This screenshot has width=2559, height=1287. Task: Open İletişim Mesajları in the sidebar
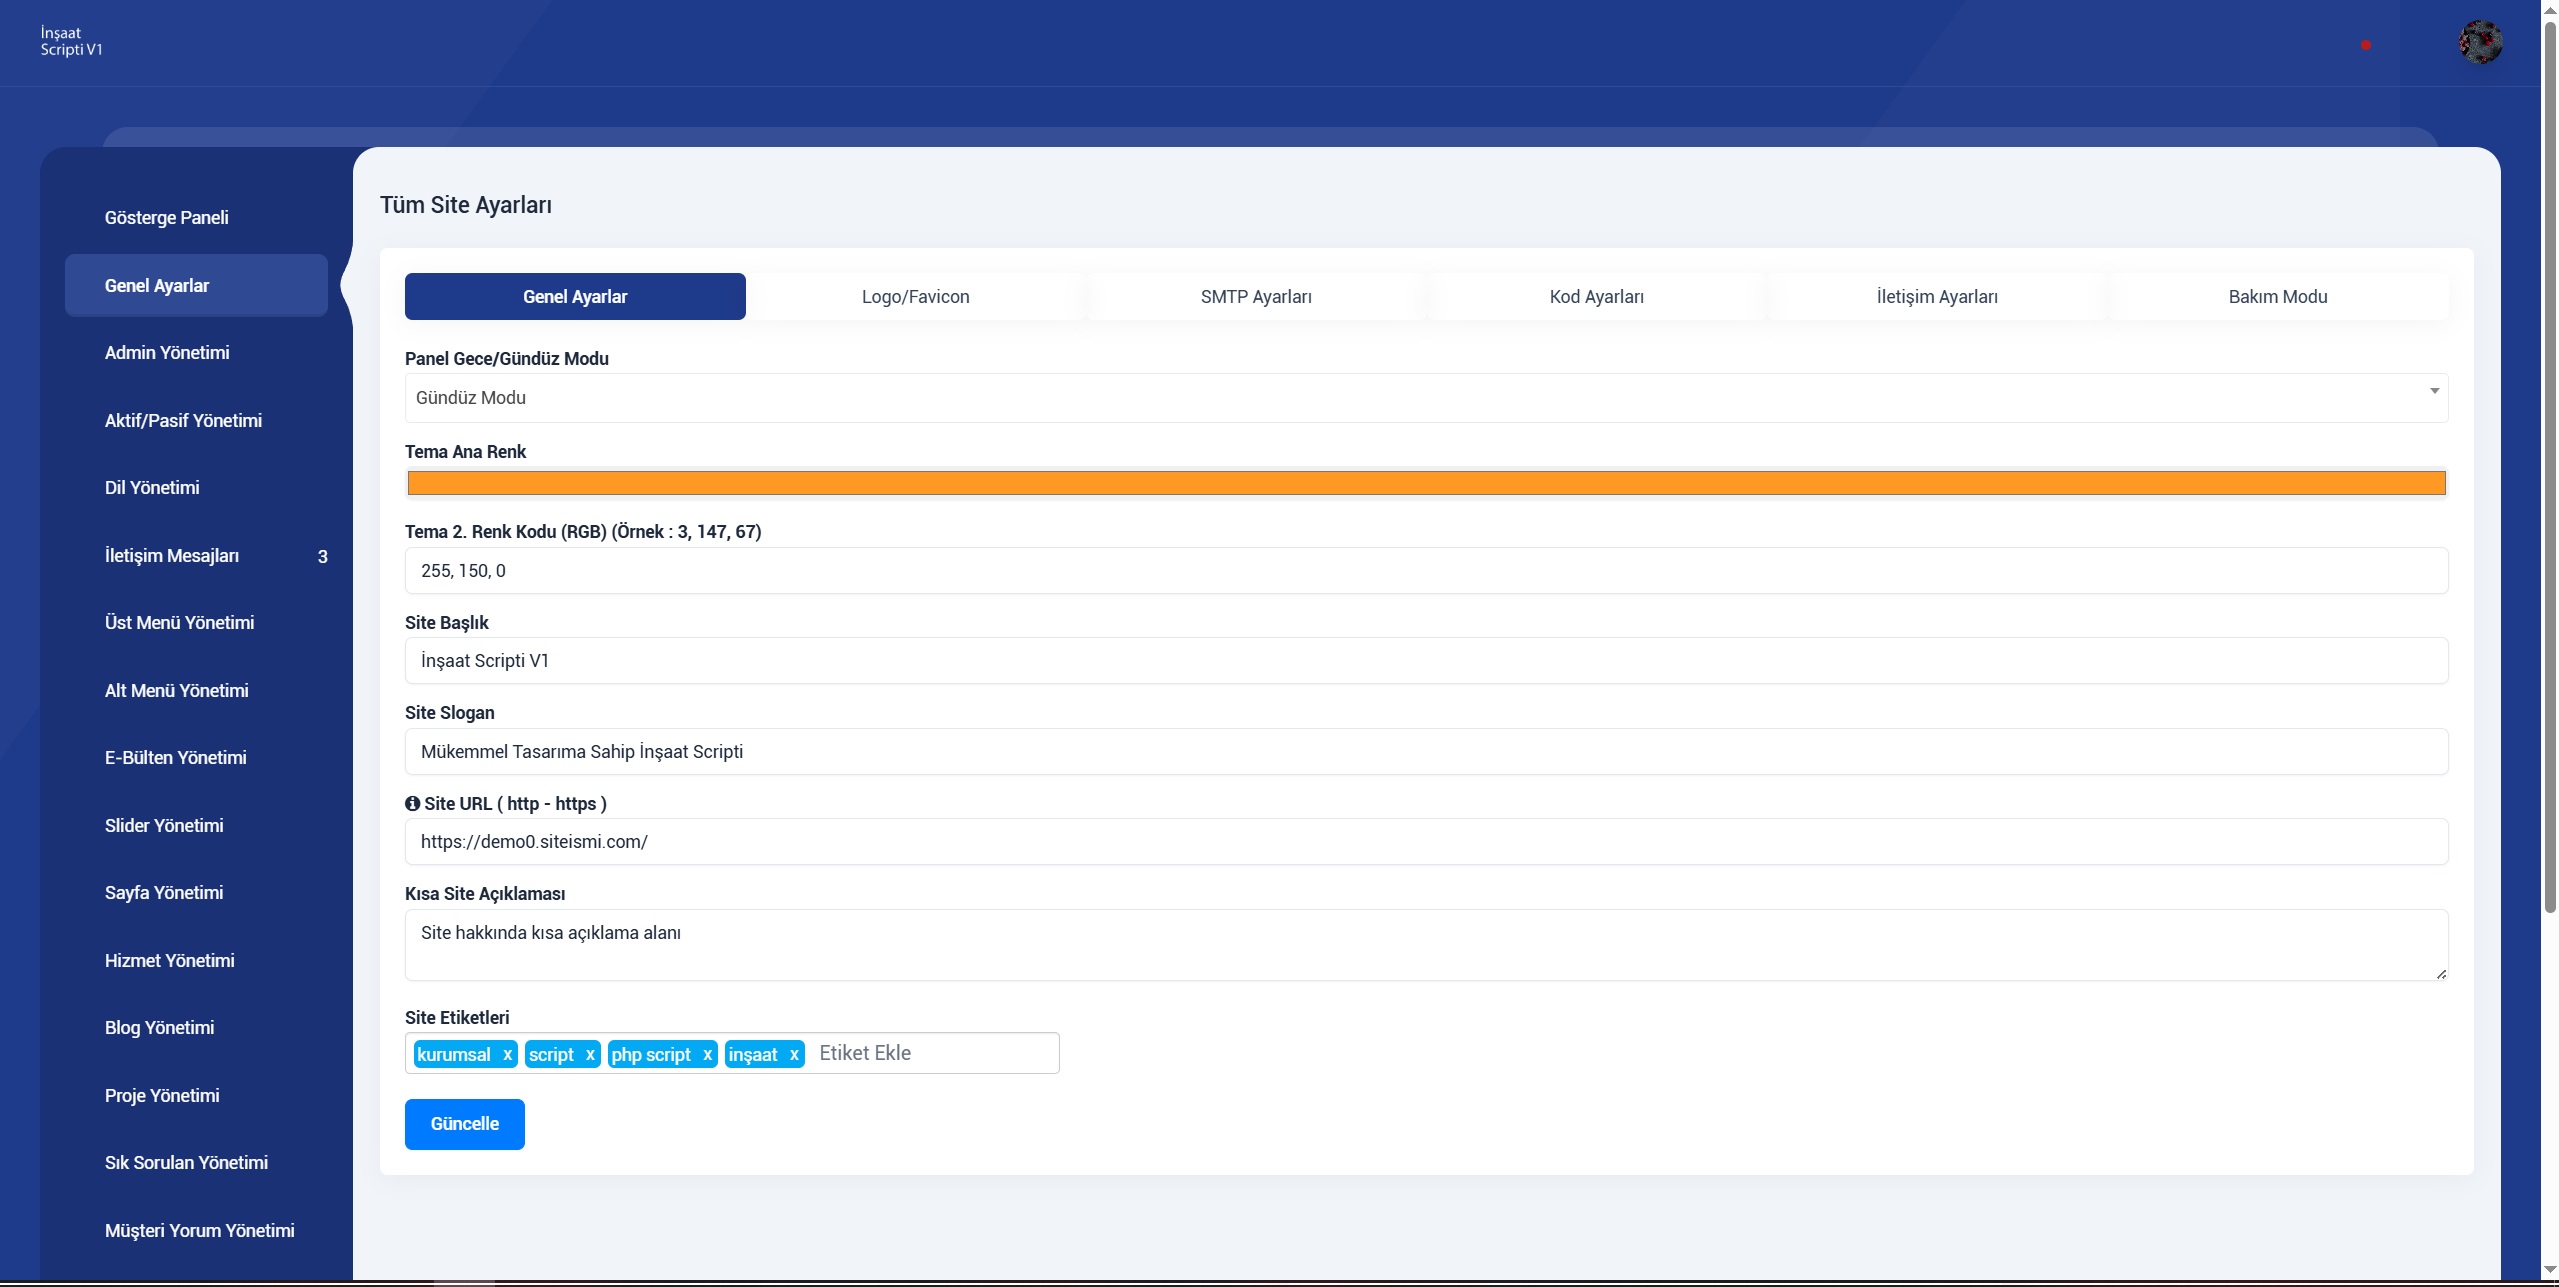pos(172,556)
